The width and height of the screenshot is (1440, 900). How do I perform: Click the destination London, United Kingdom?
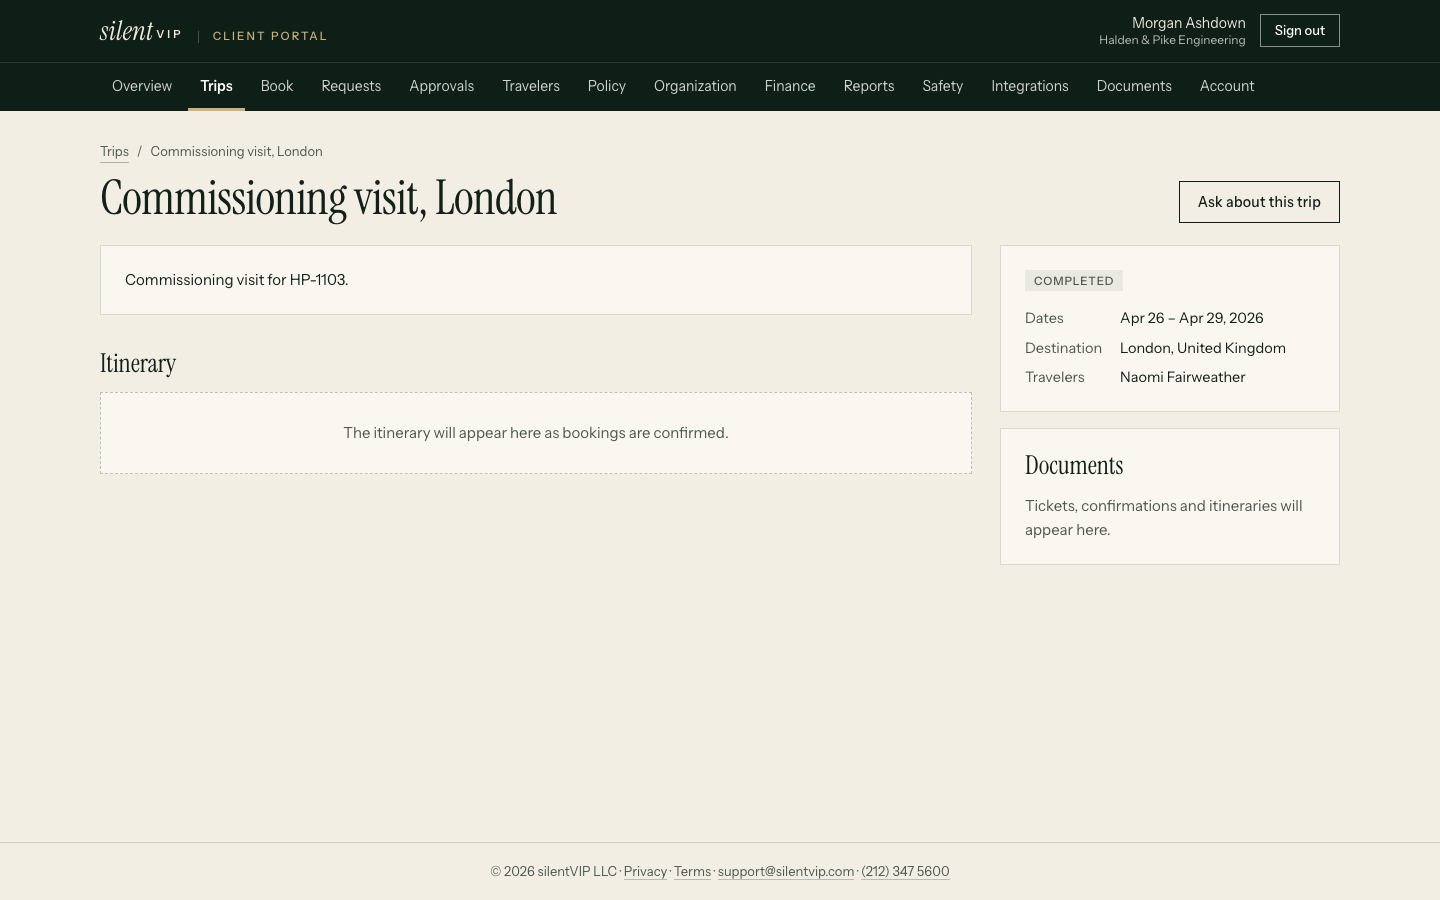coord(1203,348)
